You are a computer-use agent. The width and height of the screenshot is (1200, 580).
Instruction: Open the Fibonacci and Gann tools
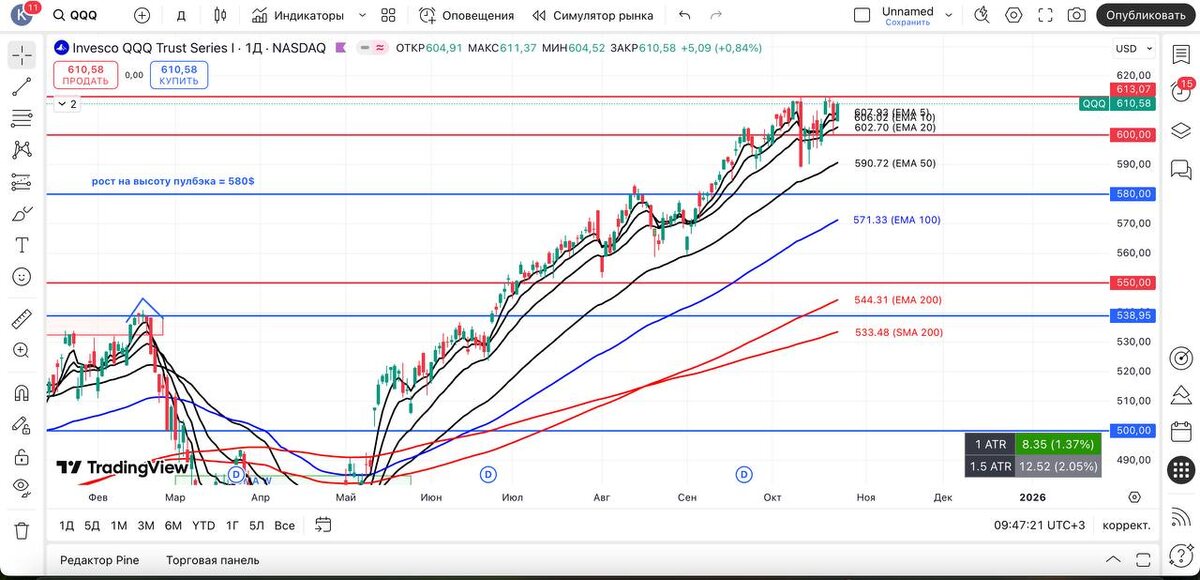coord(21,119)
